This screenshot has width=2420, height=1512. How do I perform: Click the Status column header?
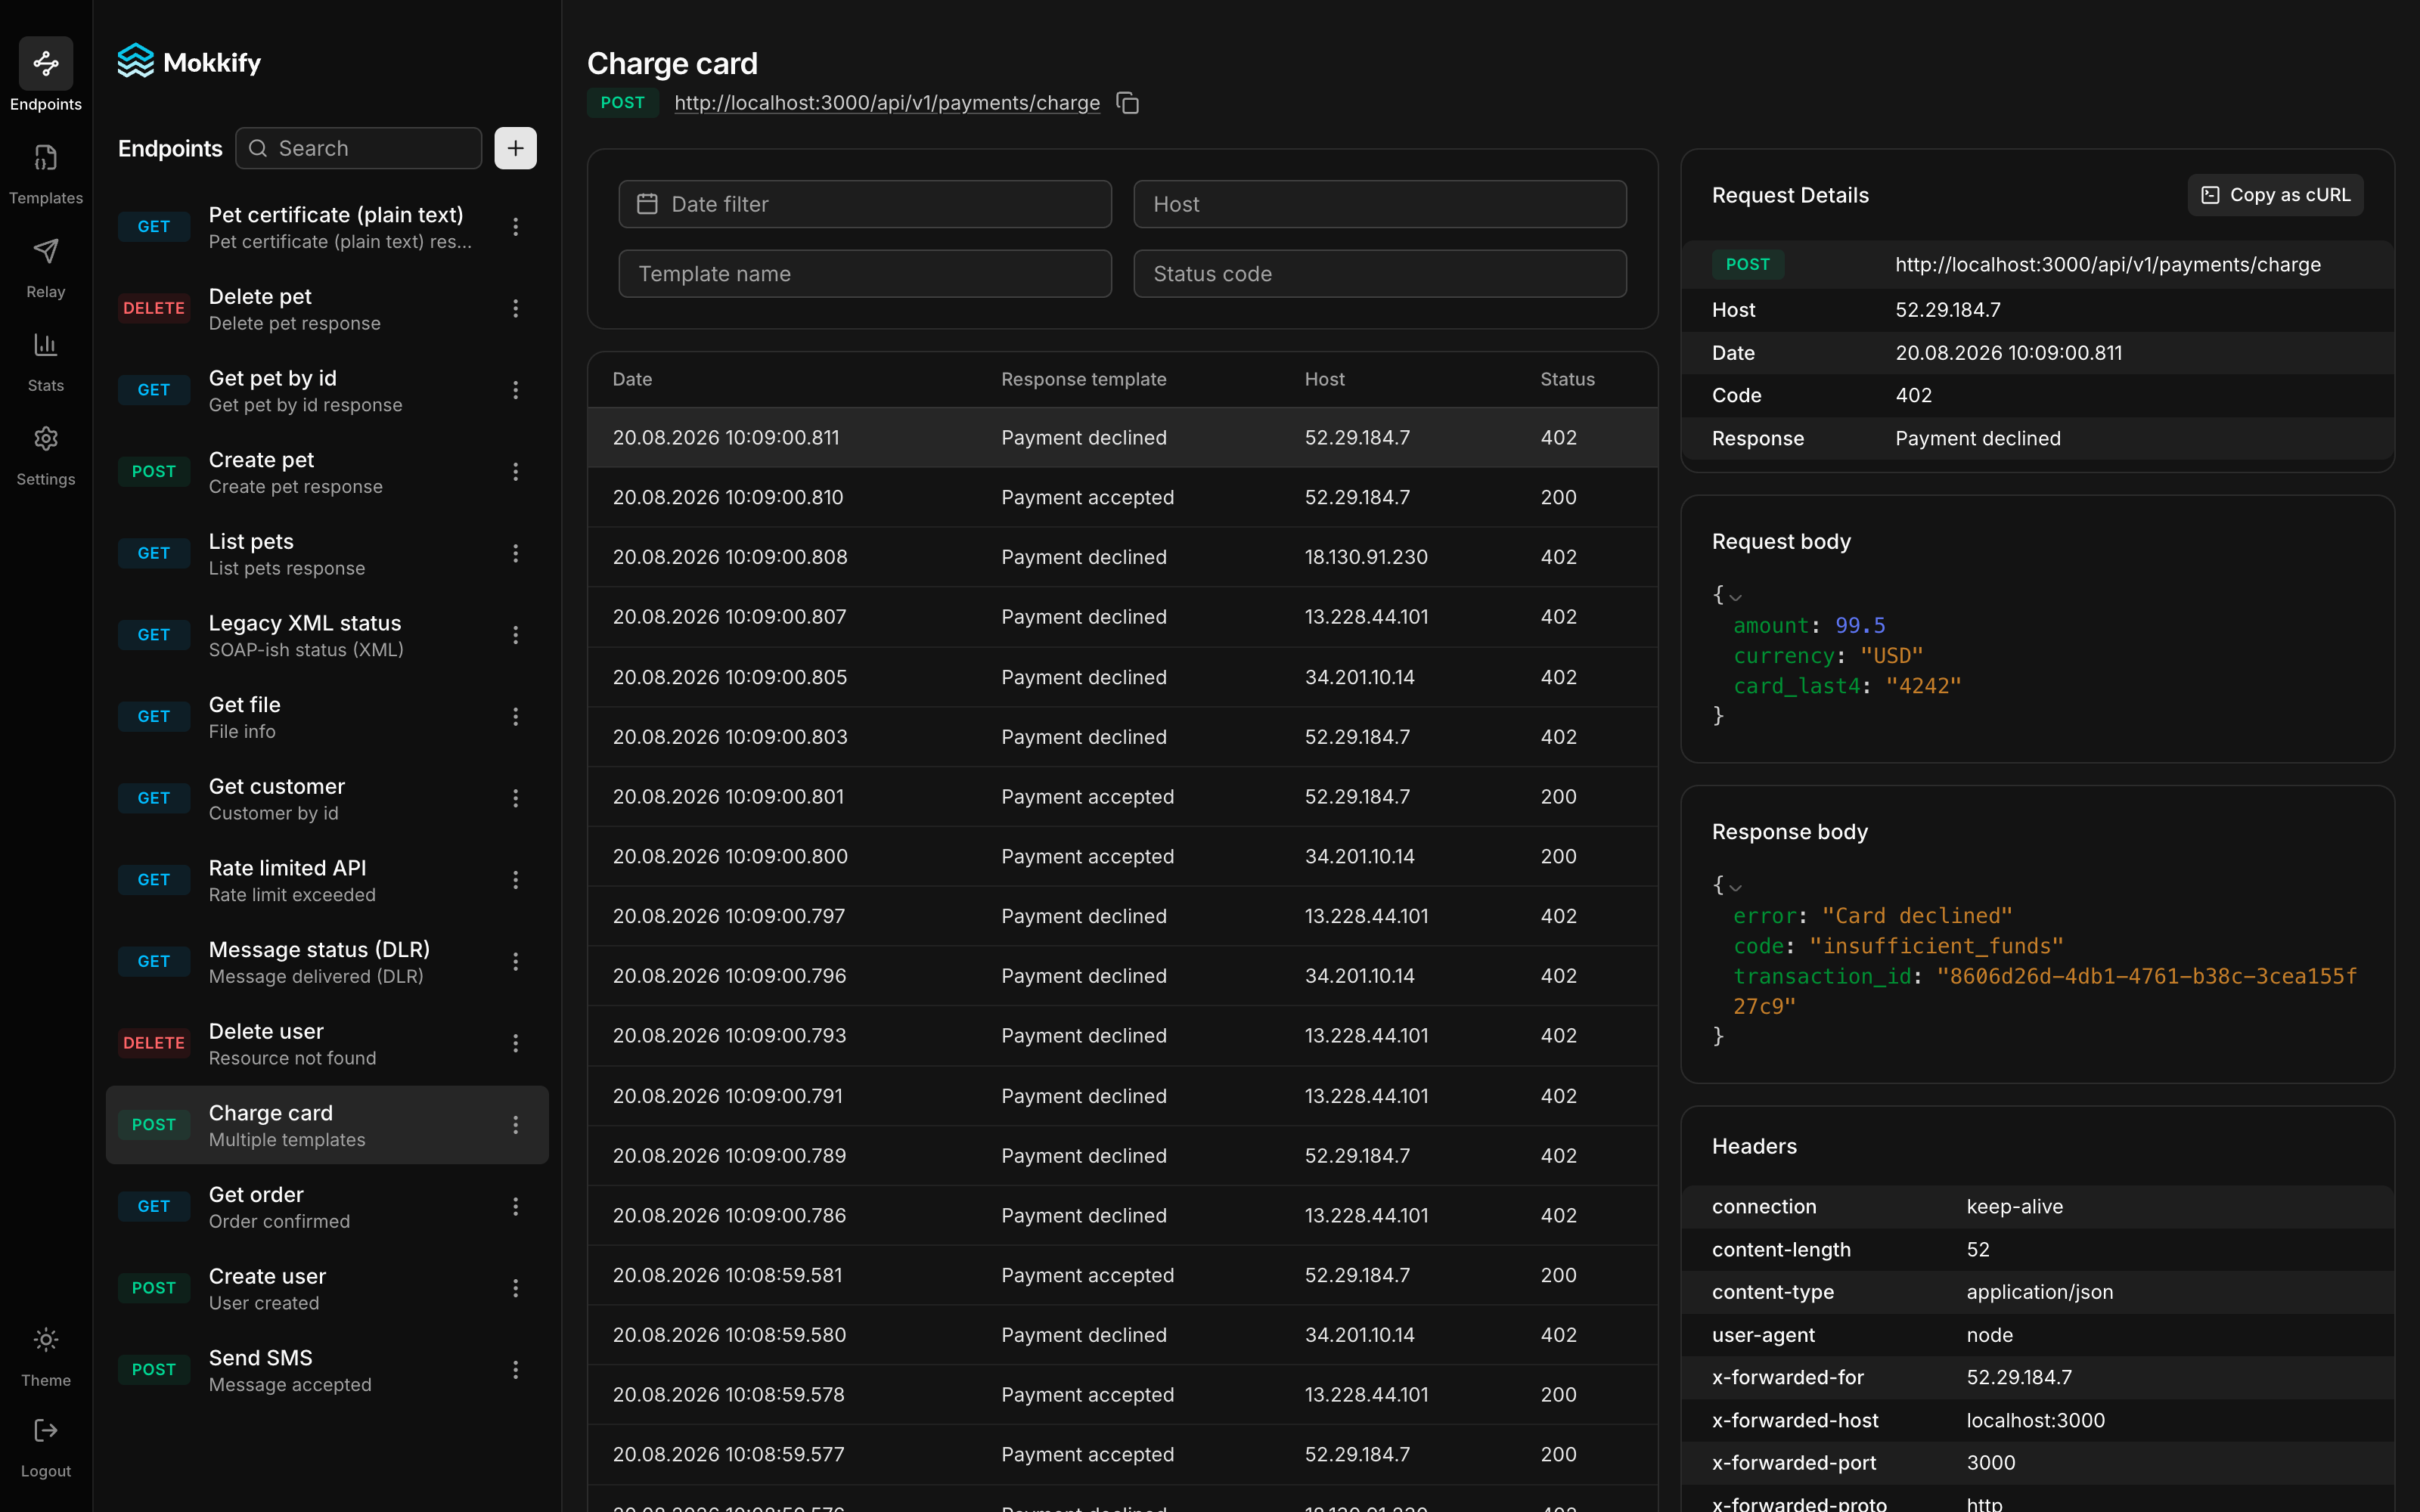pyautogui.click(x=1567, y=379)
